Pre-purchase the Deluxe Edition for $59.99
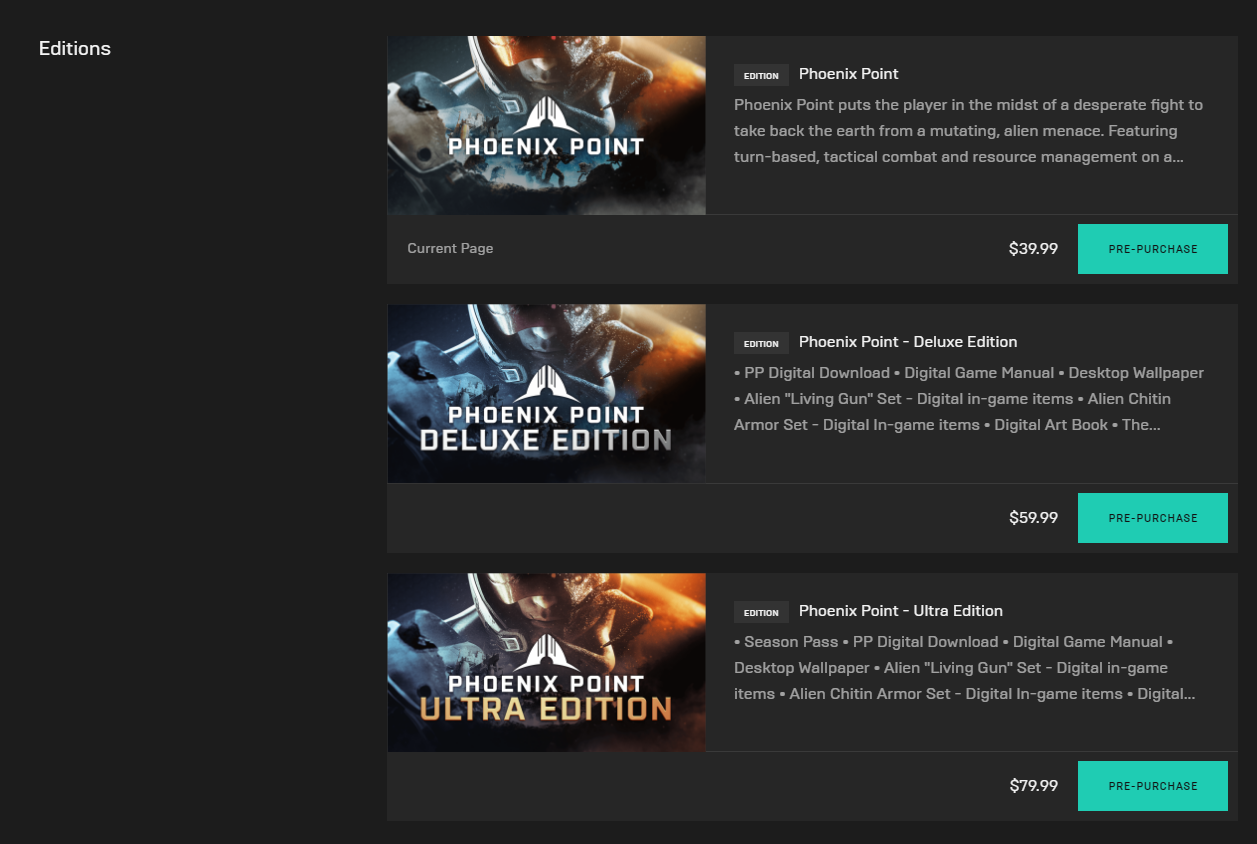1257x844 pixels. [x=1152, y=518]
